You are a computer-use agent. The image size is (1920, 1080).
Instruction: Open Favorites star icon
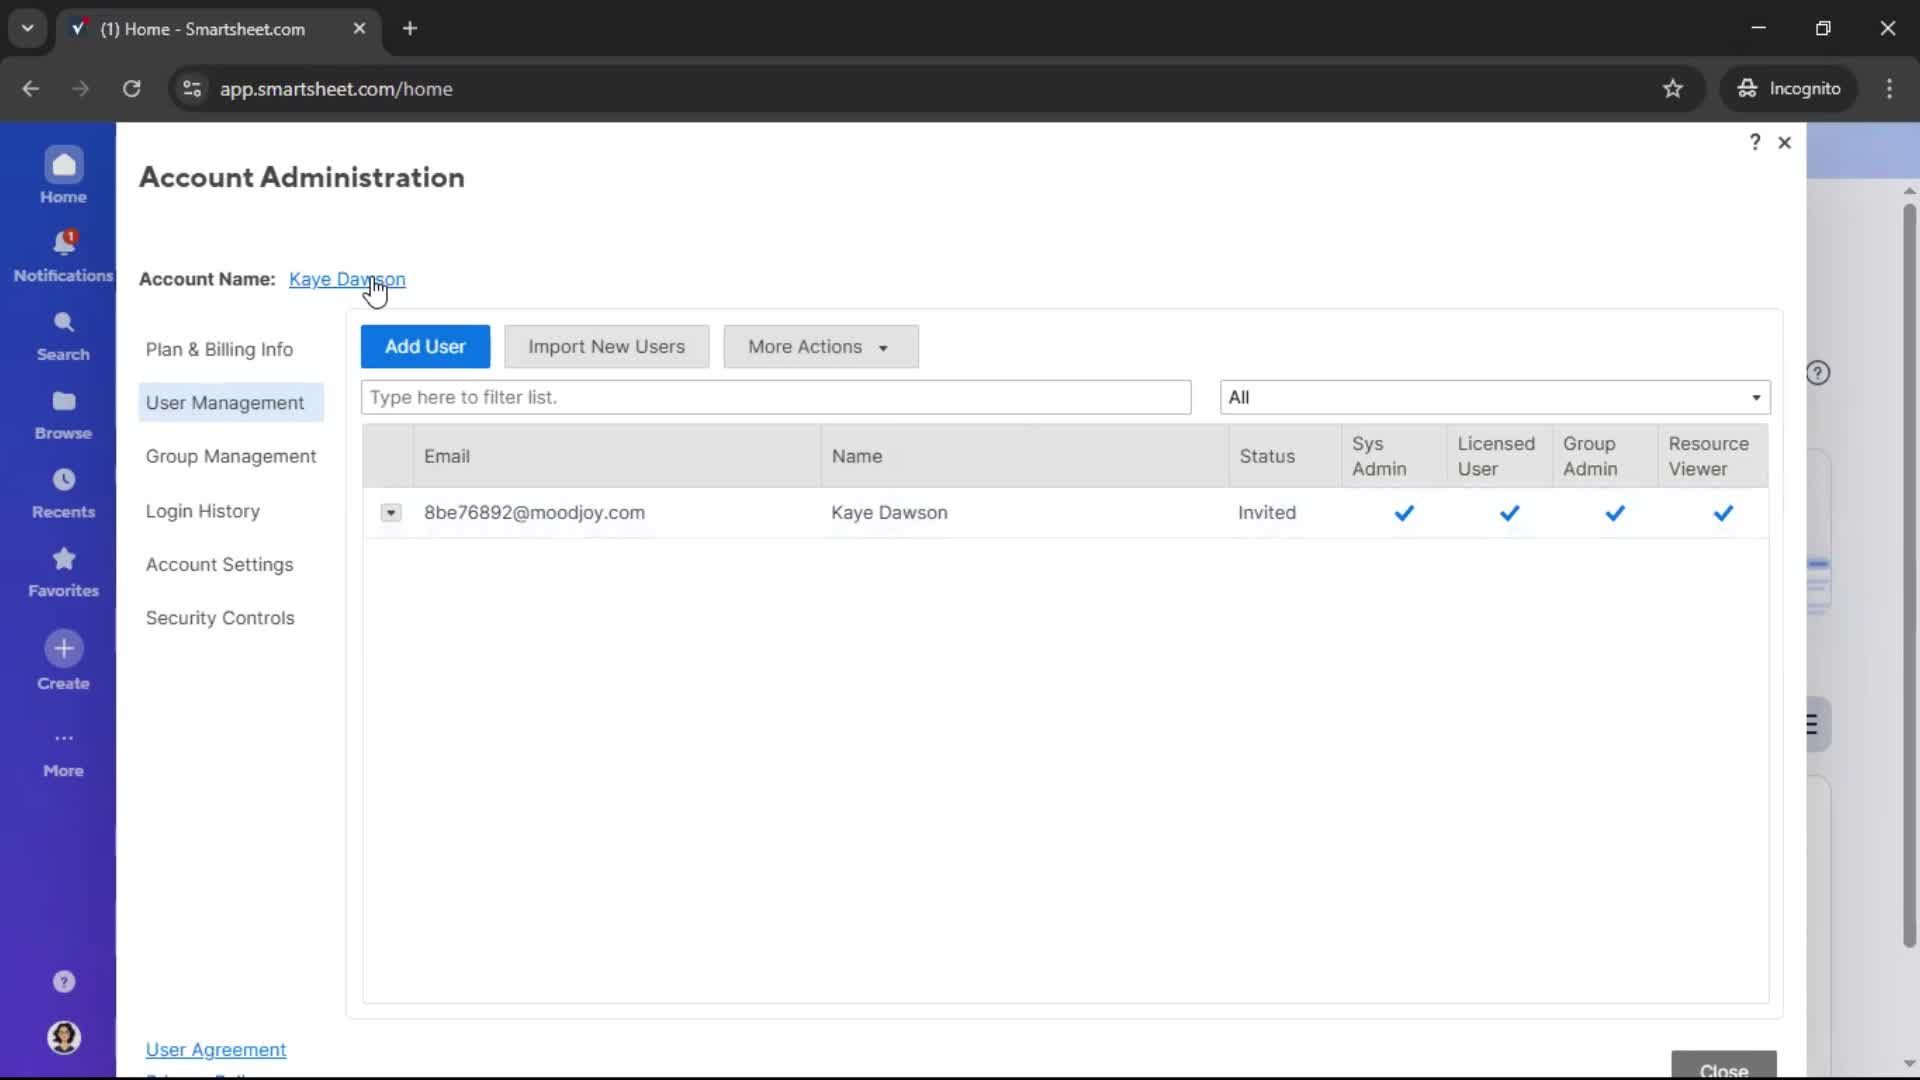click(x=63, y=558)
